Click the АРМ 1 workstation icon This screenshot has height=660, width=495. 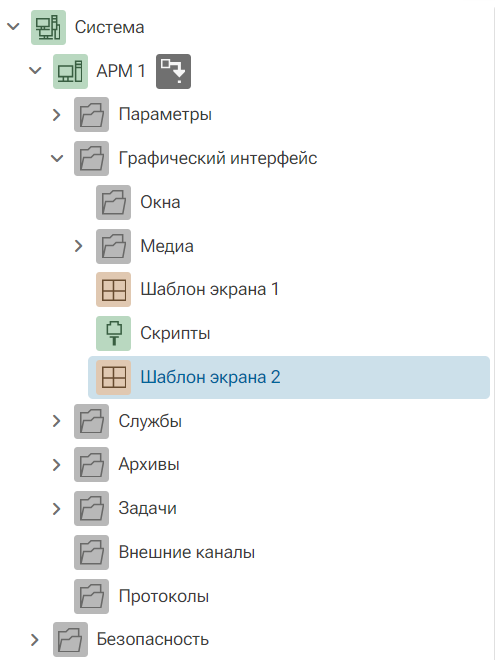pyautogui.click(x=70, y=71)
